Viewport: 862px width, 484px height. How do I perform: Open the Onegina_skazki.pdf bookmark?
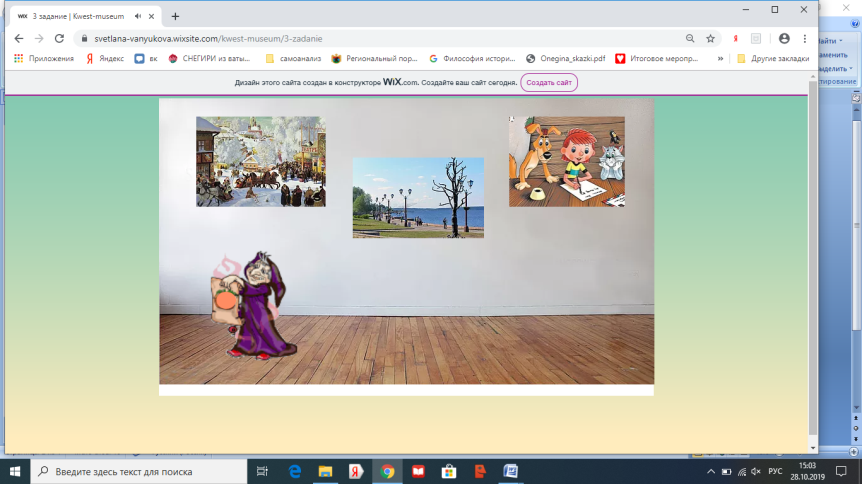tap(566, 58)
